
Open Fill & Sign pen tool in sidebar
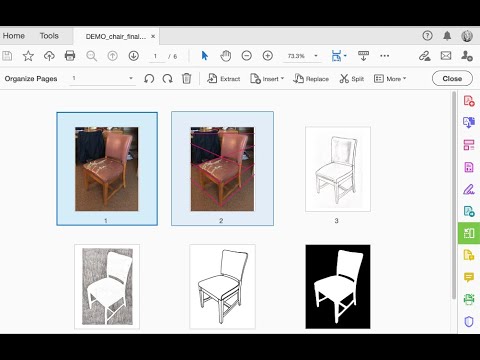click(x=469, y=189)
